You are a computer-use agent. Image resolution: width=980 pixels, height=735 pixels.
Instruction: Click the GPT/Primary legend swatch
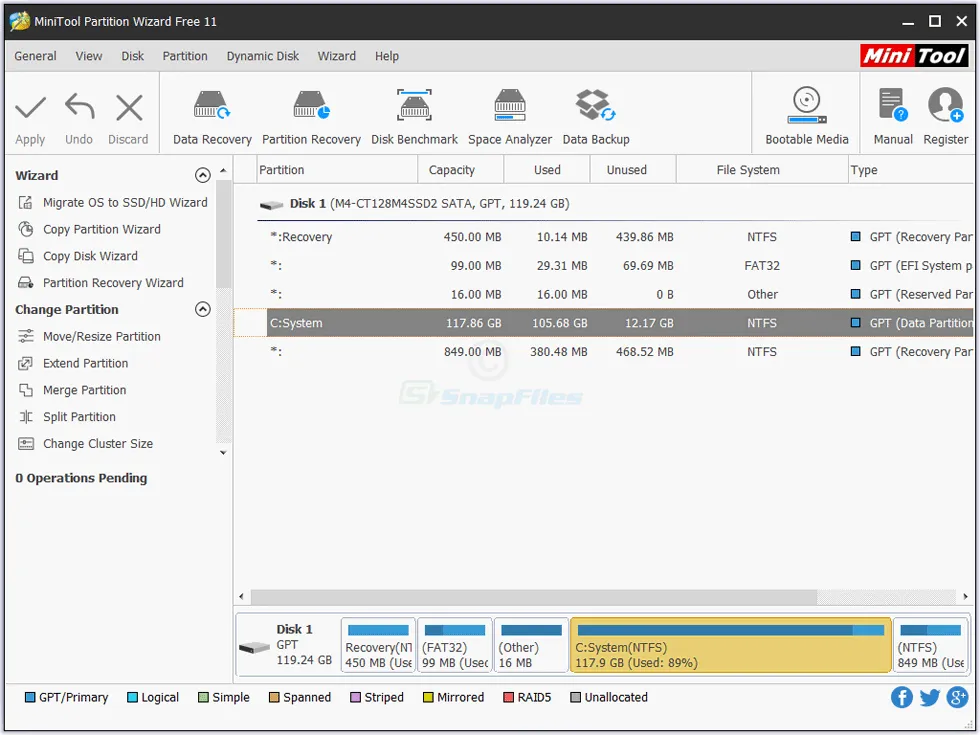tap(29, 698)
